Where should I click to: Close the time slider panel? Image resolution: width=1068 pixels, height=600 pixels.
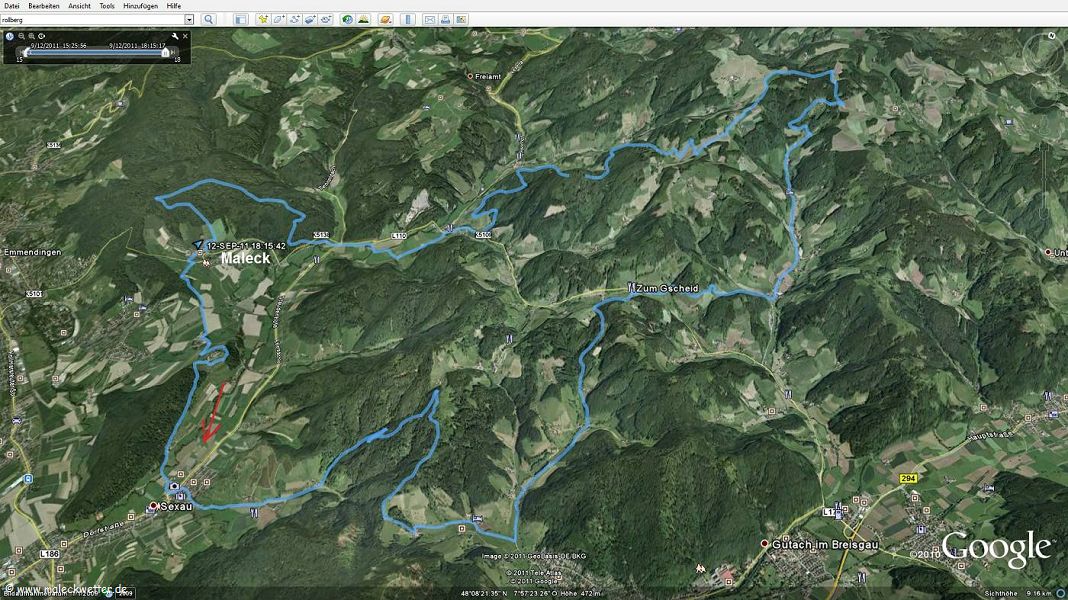(x=185, y=36)
